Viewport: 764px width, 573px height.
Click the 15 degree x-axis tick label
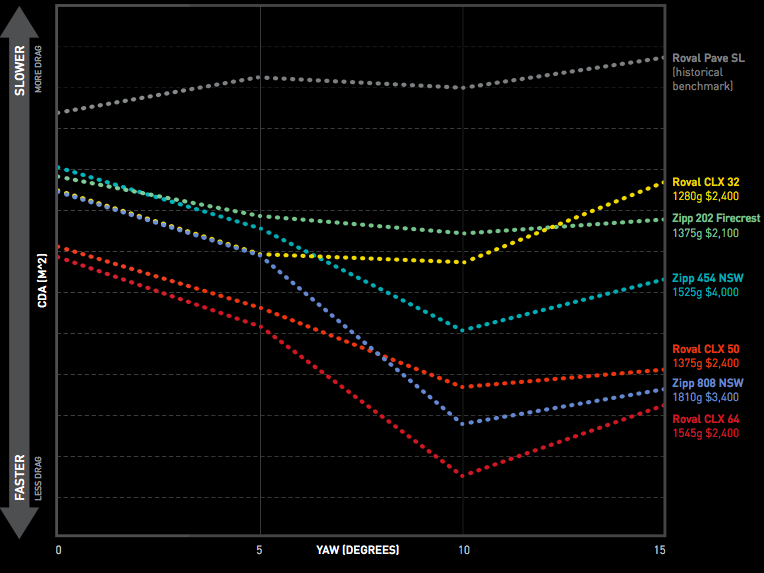660,550
